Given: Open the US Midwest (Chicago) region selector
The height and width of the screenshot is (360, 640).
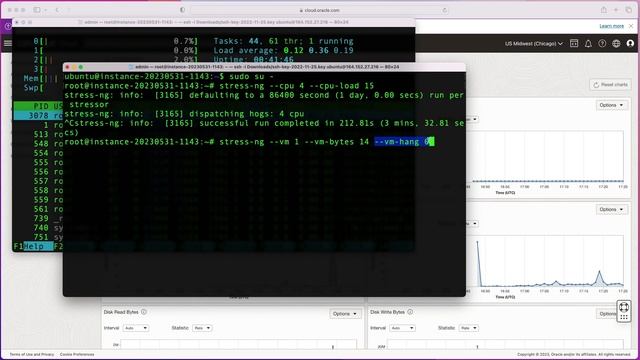Looking at the screenshot, I should tap(534, 44).
